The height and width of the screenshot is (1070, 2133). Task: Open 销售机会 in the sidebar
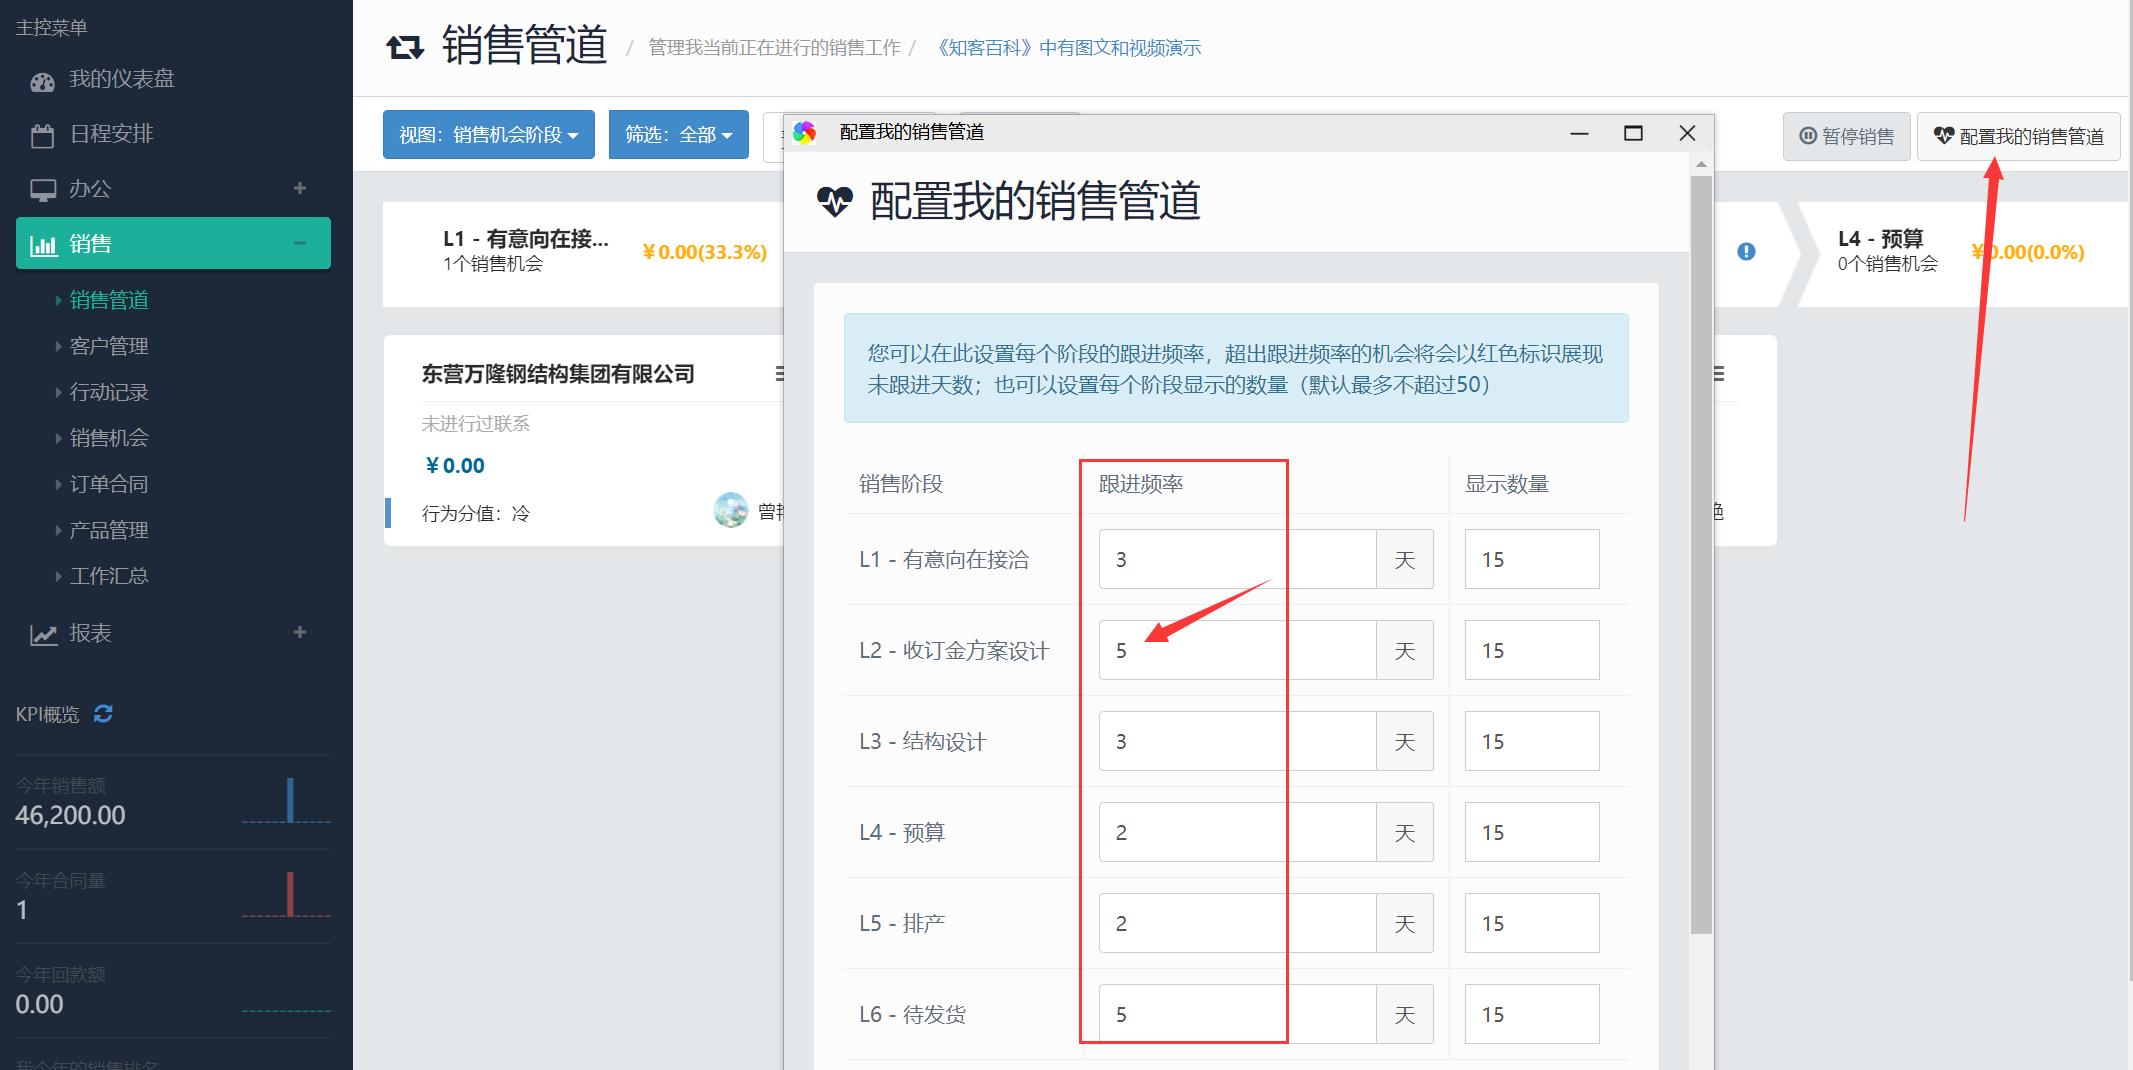click(x=109, y=438)
